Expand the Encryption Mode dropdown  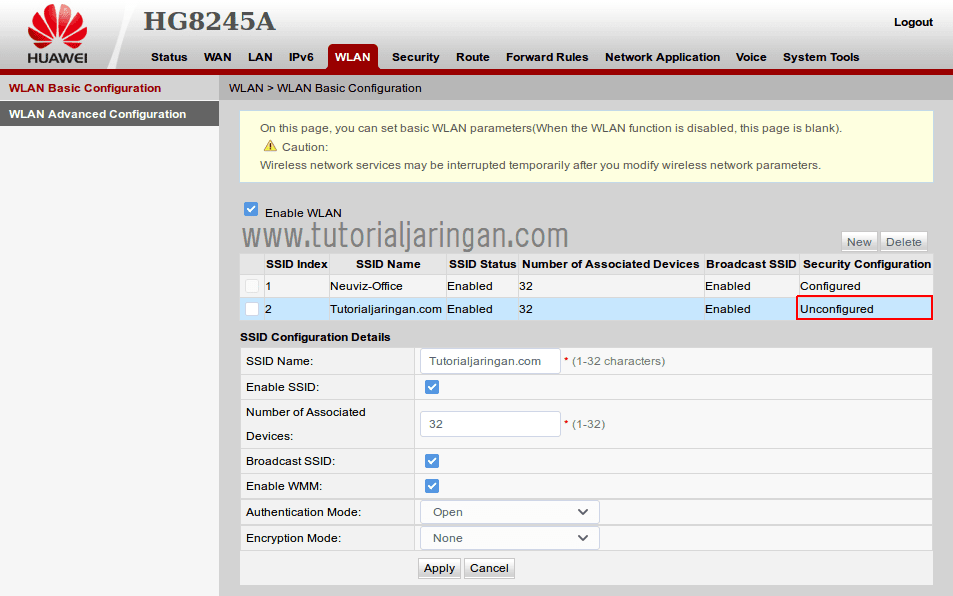(x=508, y=537)
